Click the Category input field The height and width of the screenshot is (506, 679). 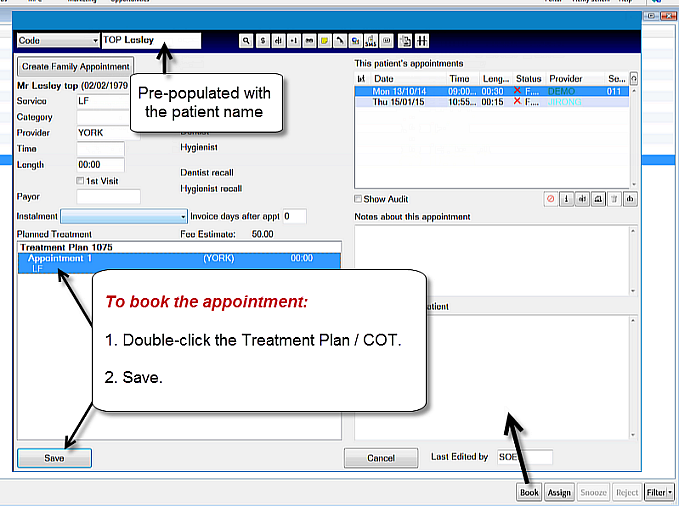(x=103, y=117)
